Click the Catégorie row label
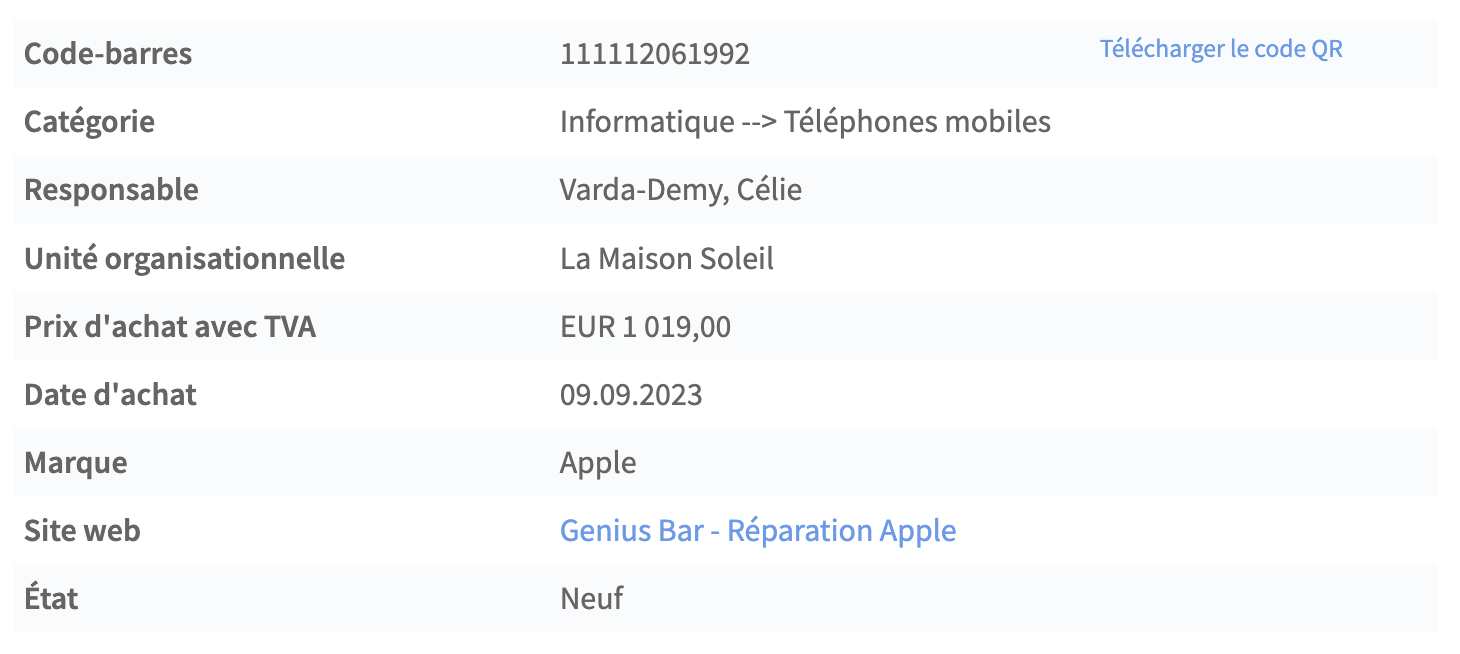Image resolution: width=1460 pixels, height=654 pixels. tap(89, 122)
